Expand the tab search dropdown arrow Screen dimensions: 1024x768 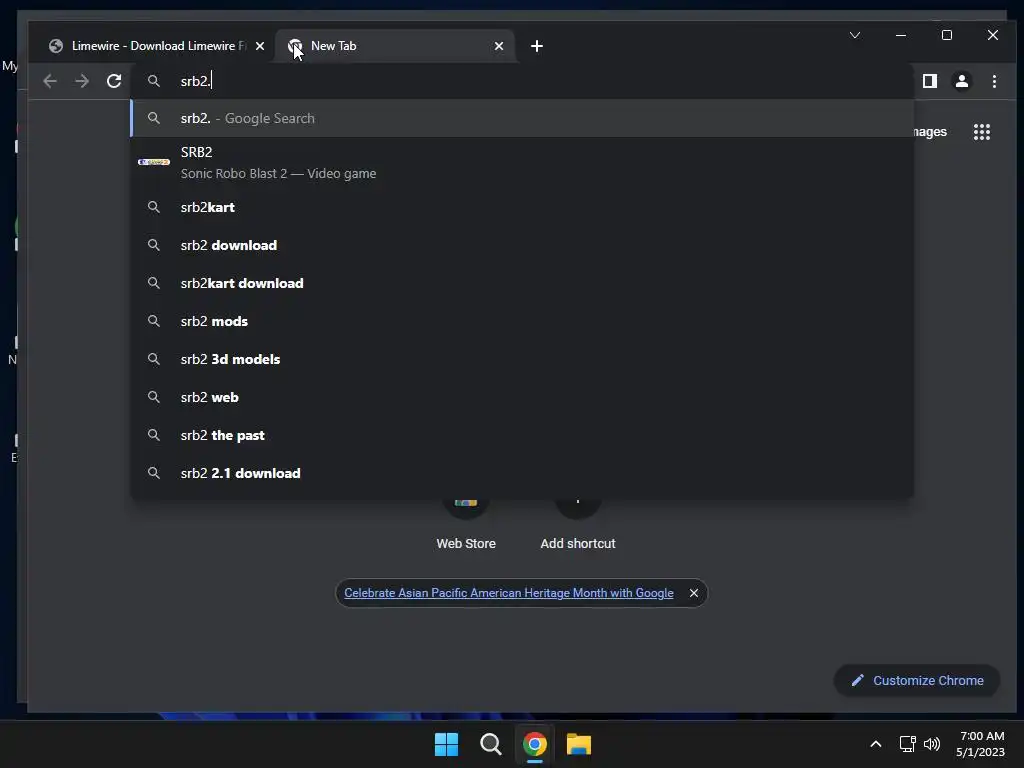[854, 35]
